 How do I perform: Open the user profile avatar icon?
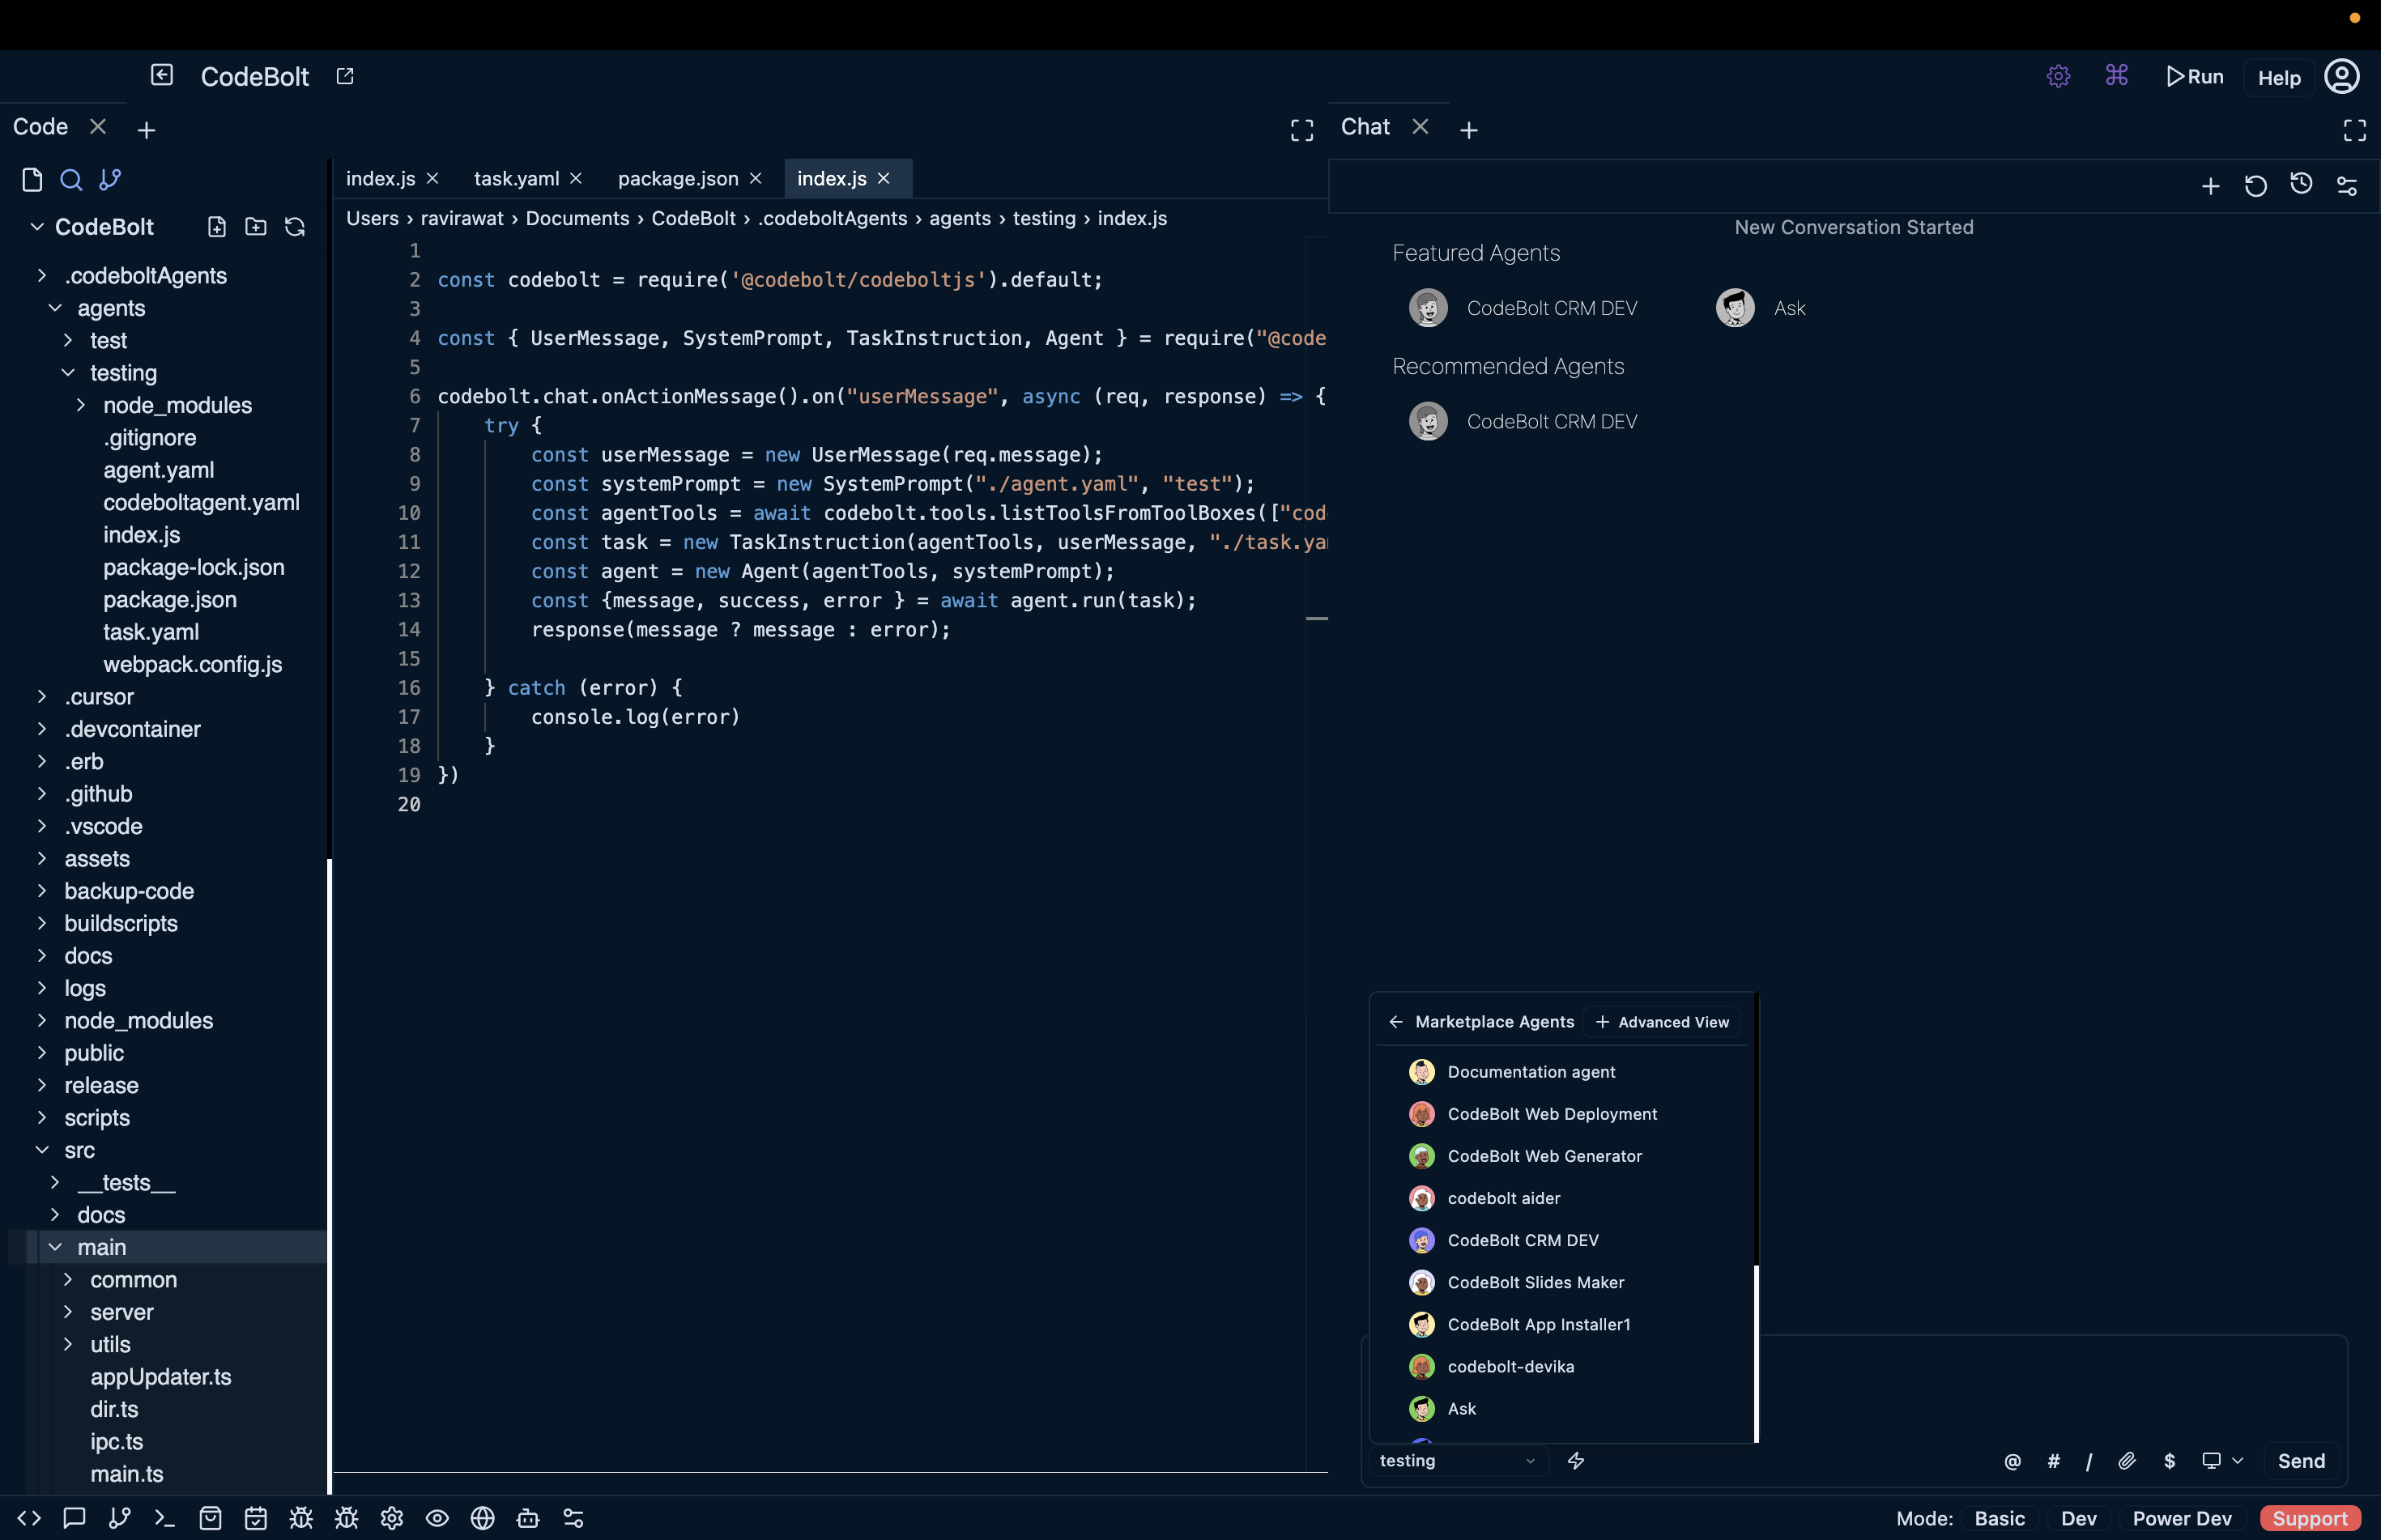[x=2342, y=76]
